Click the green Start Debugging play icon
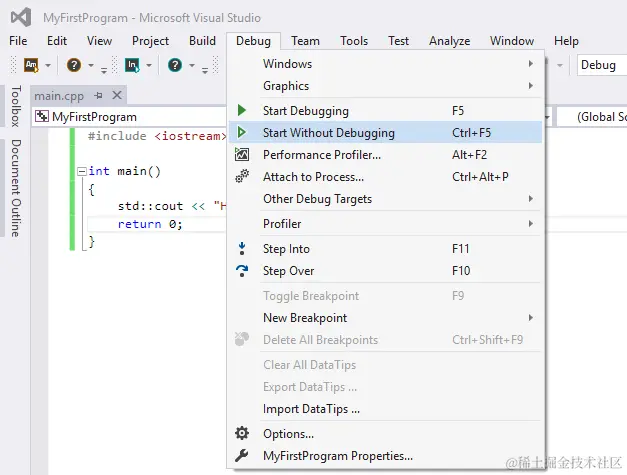 (x=242, y=110)
